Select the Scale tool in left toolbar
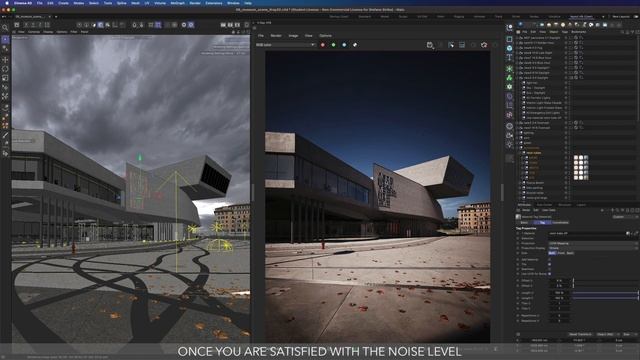The width and height of the screenshot is (640, 360). (x=5, y=78)
